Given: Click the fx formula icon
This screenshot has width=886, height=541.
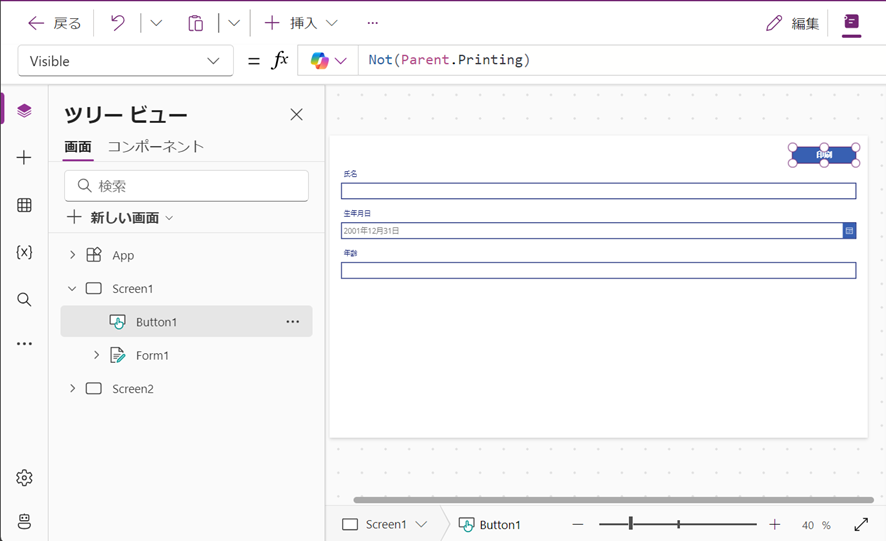Looking at the screenshot, I should [x=280, y=60].
